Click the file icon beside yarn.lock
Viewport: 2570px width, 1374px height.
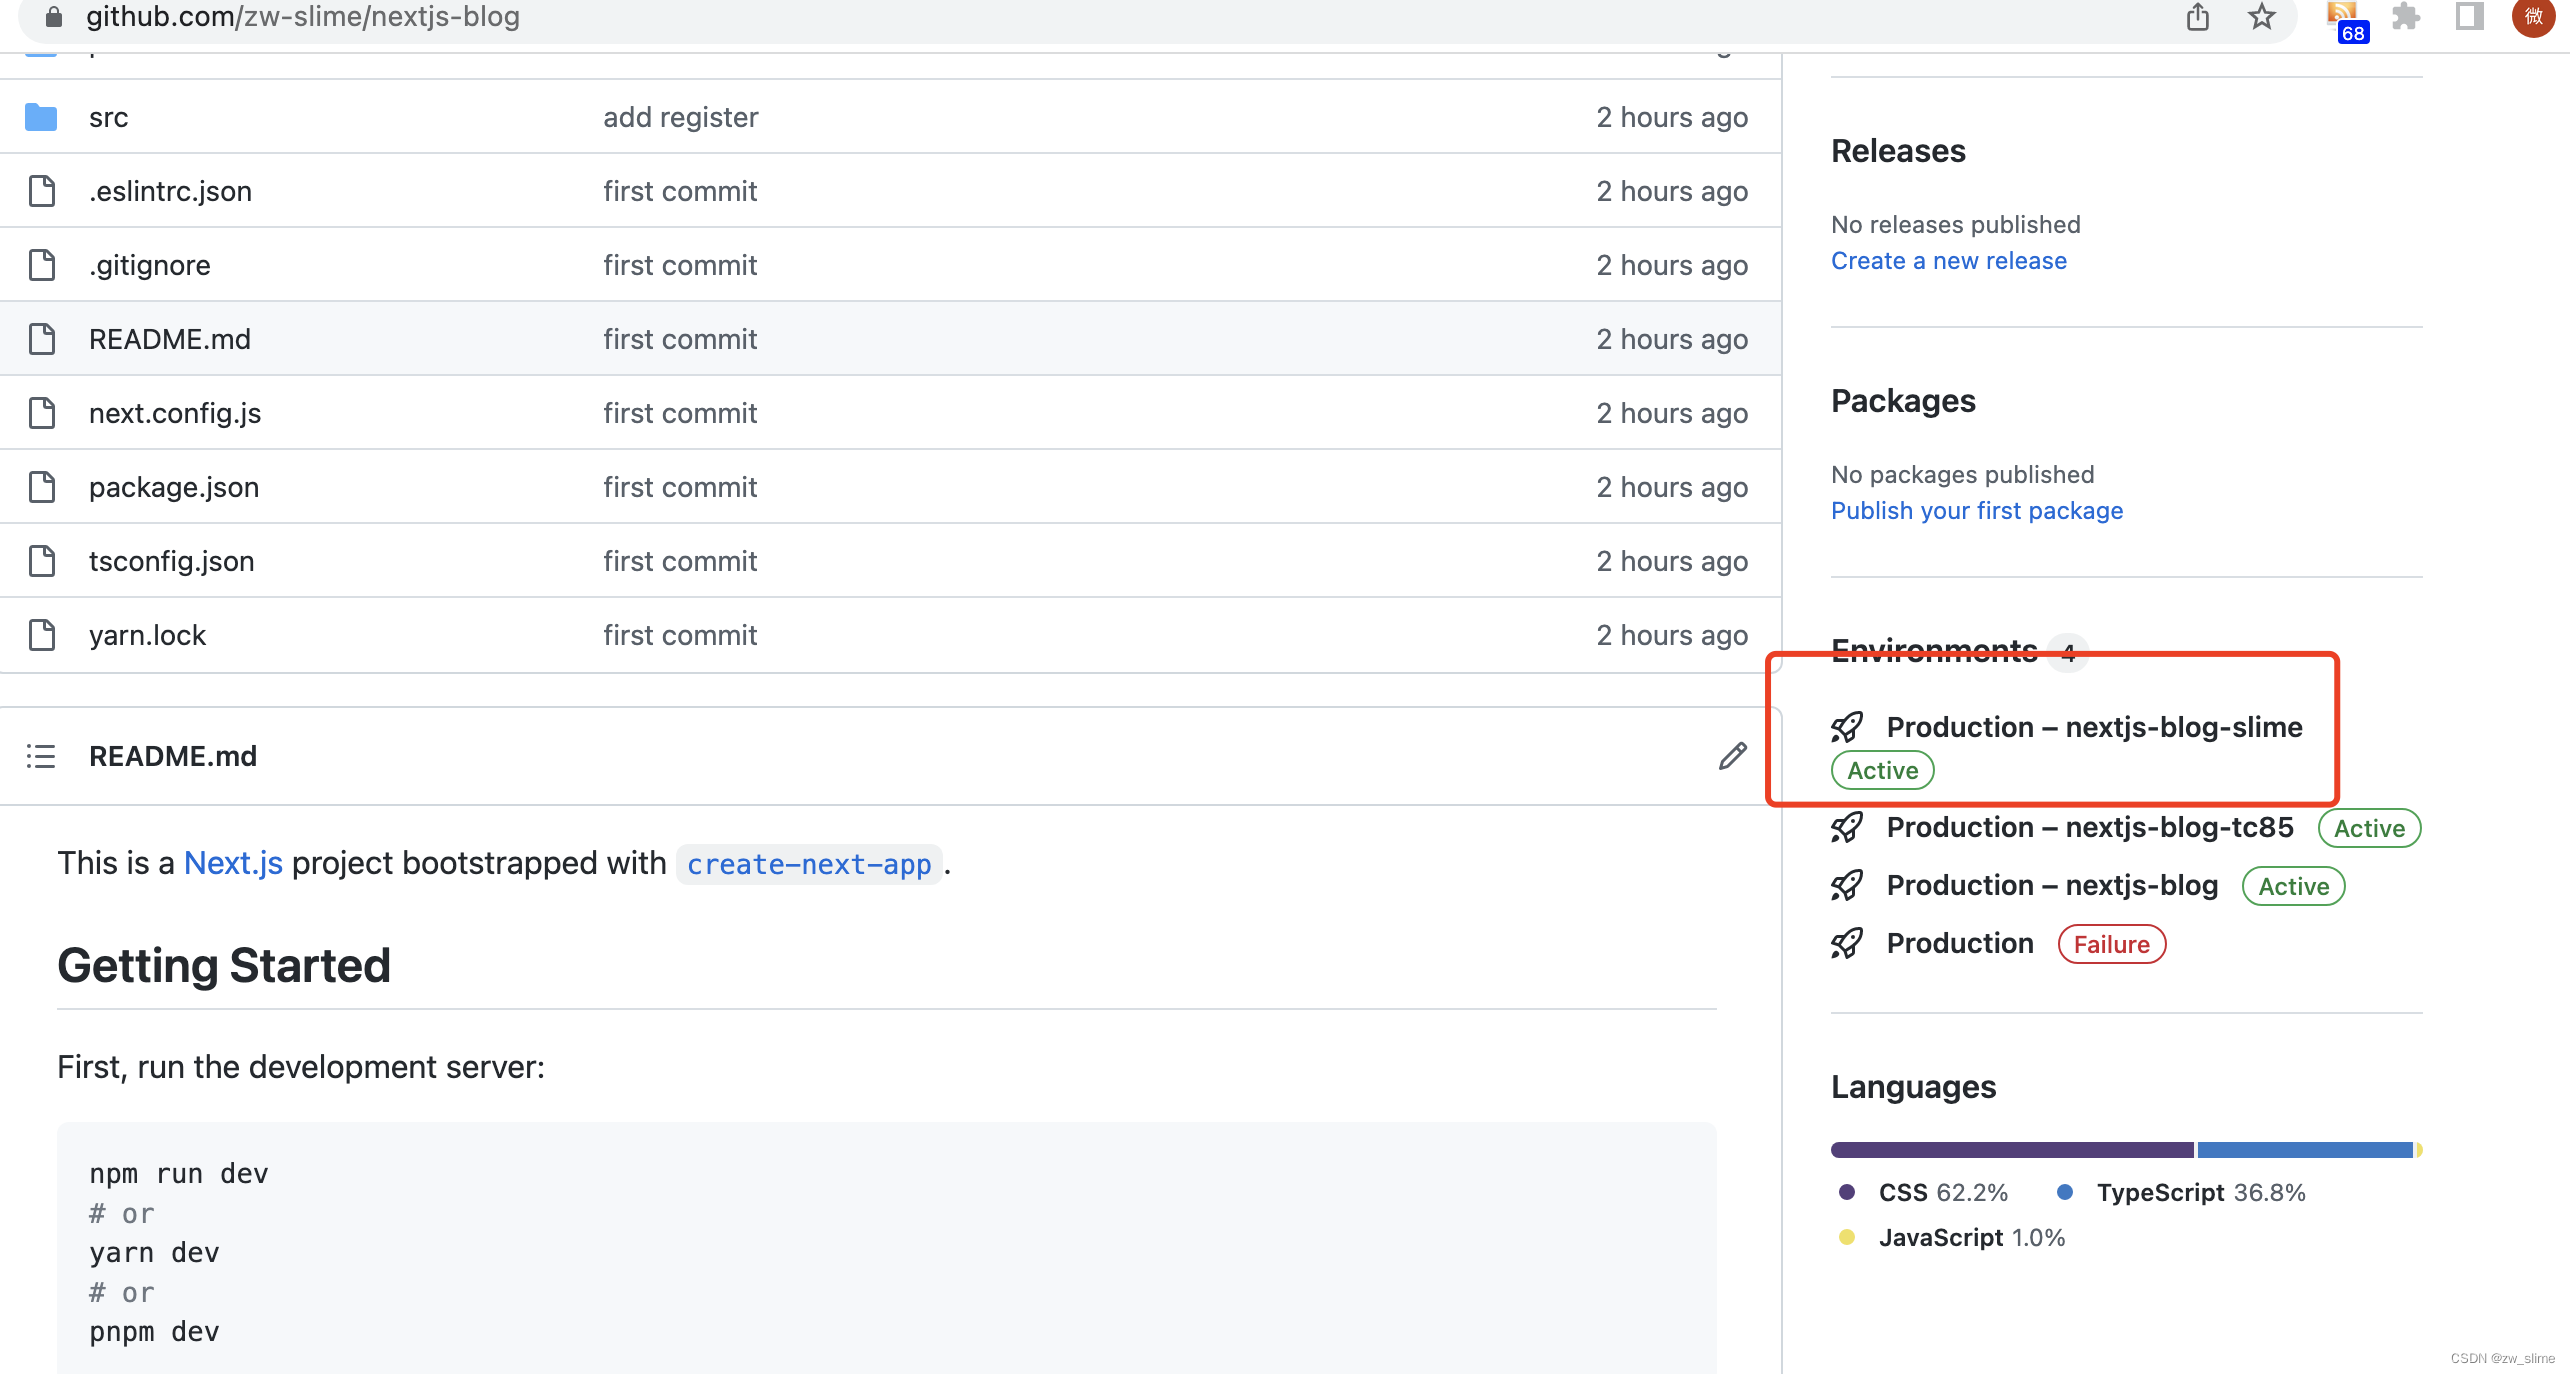click(42, 635)
